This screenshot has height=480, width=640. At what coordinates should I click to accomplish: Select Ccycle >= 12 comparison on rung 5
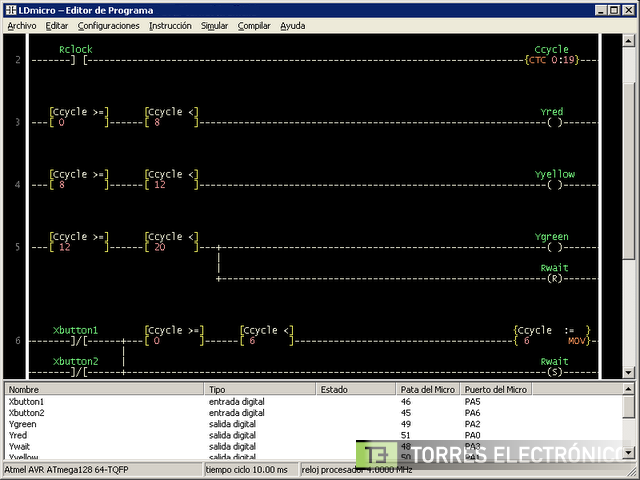pos(79,242)
